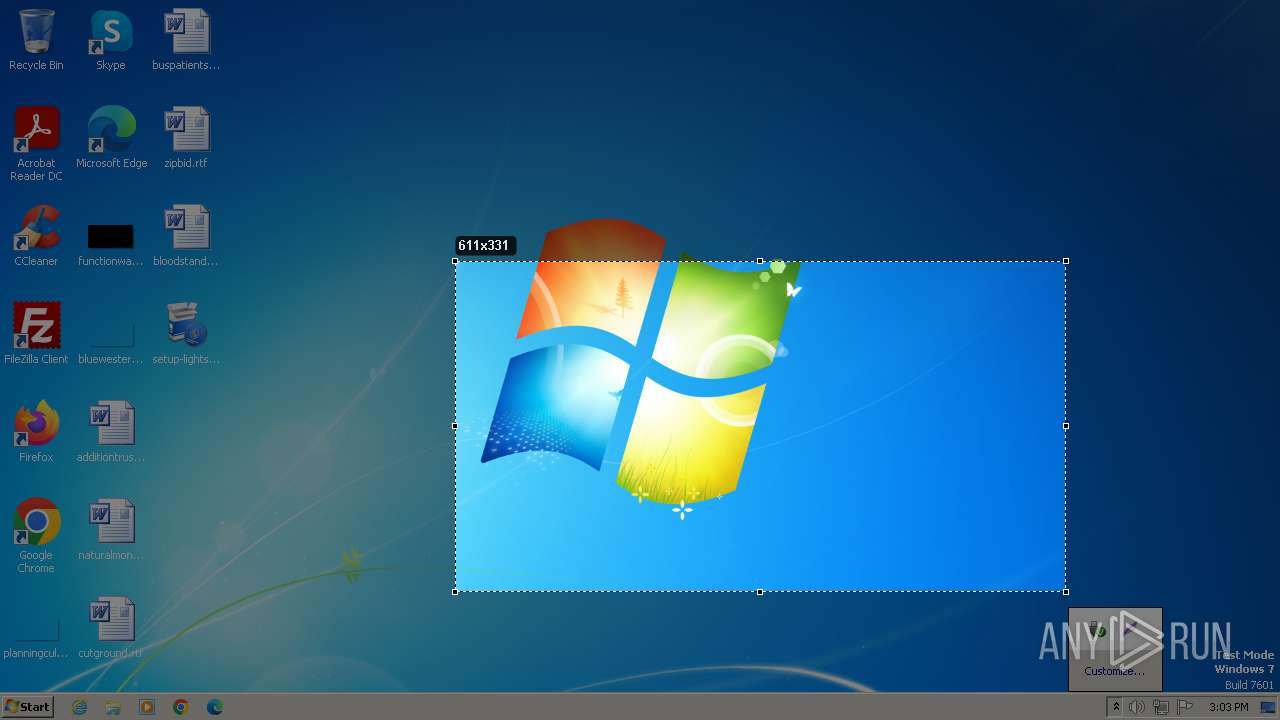Viewport: 1280px width, 720px height.
Task: Open the Recycle Bin desktop icon
Action: point(36,31)
